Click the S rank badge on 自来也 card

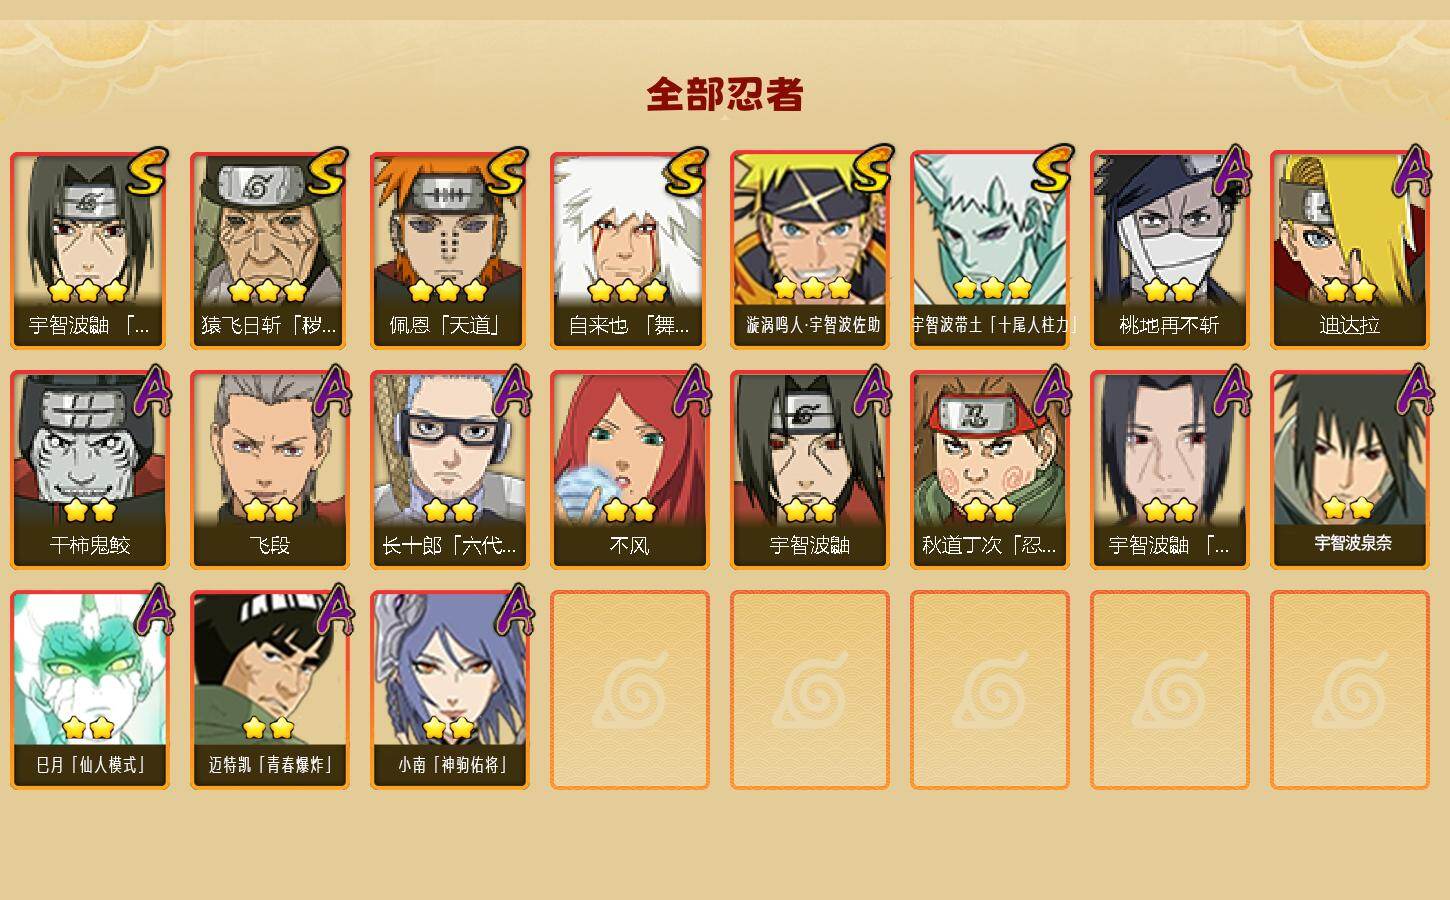(686, 172)
